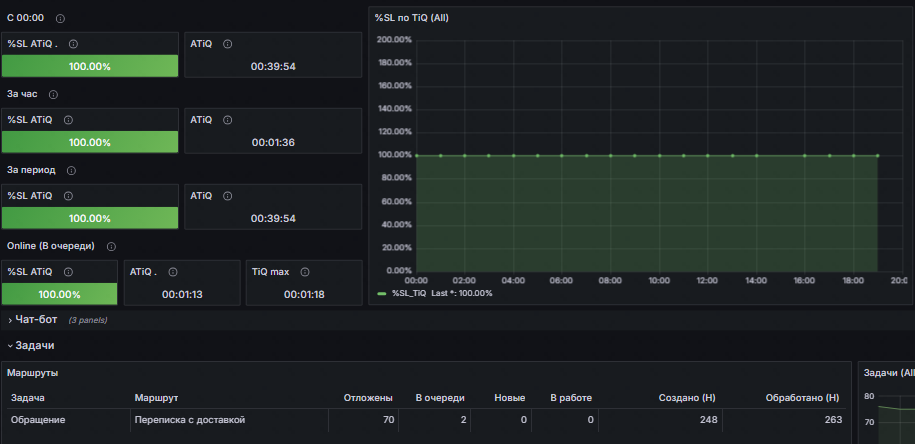This screenshot has height=444, width=915.
Task: Click green %SL ATiQ bar in Online row
Action: click(x=60, y=294)
